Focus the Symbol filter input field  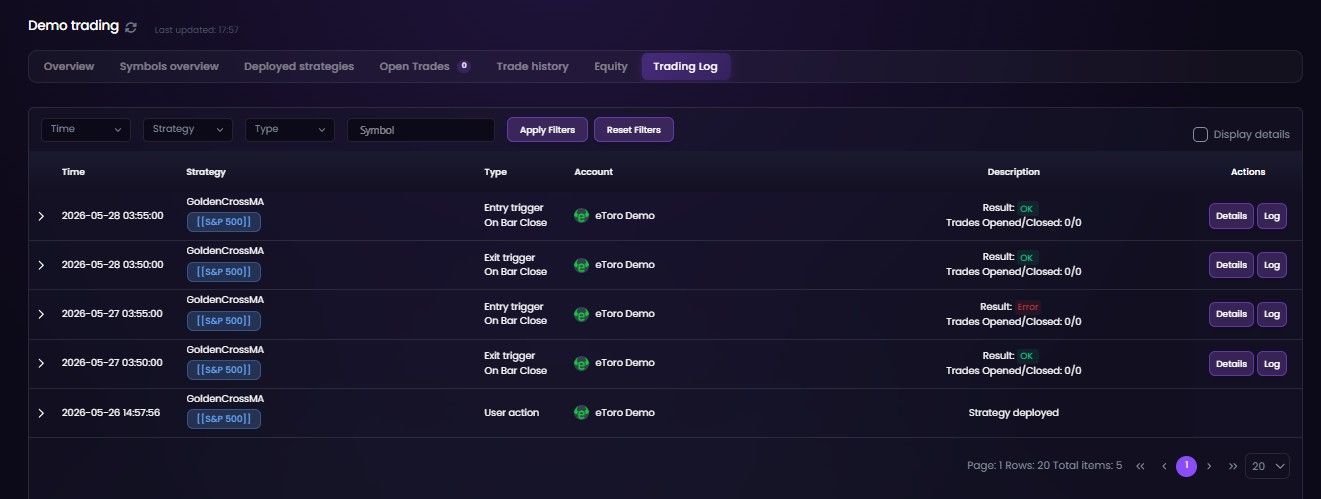[x=421, y=130]
